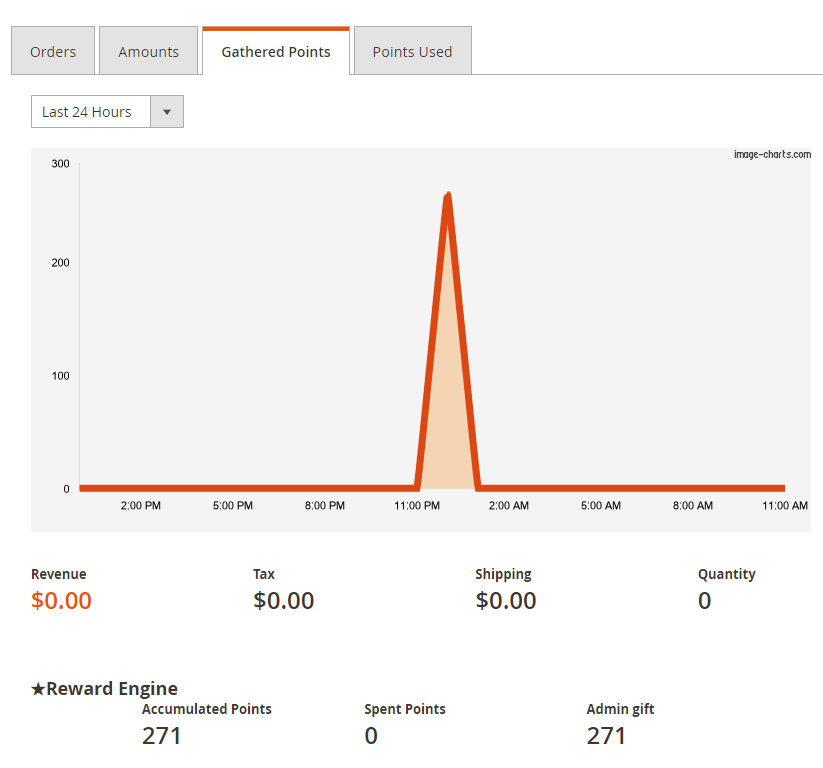Click the Shipping $0.00 value
The height and width of the screenshot is (768, 823).
coord(506,600)
